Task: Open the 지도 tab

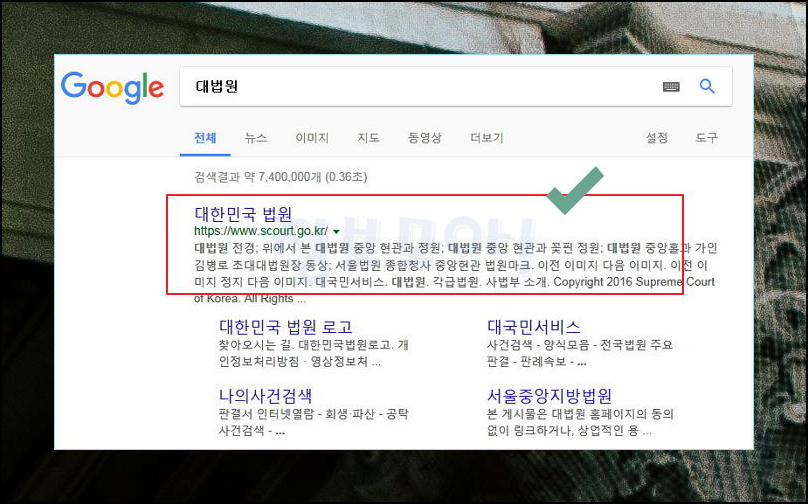Action: [368, 138]
